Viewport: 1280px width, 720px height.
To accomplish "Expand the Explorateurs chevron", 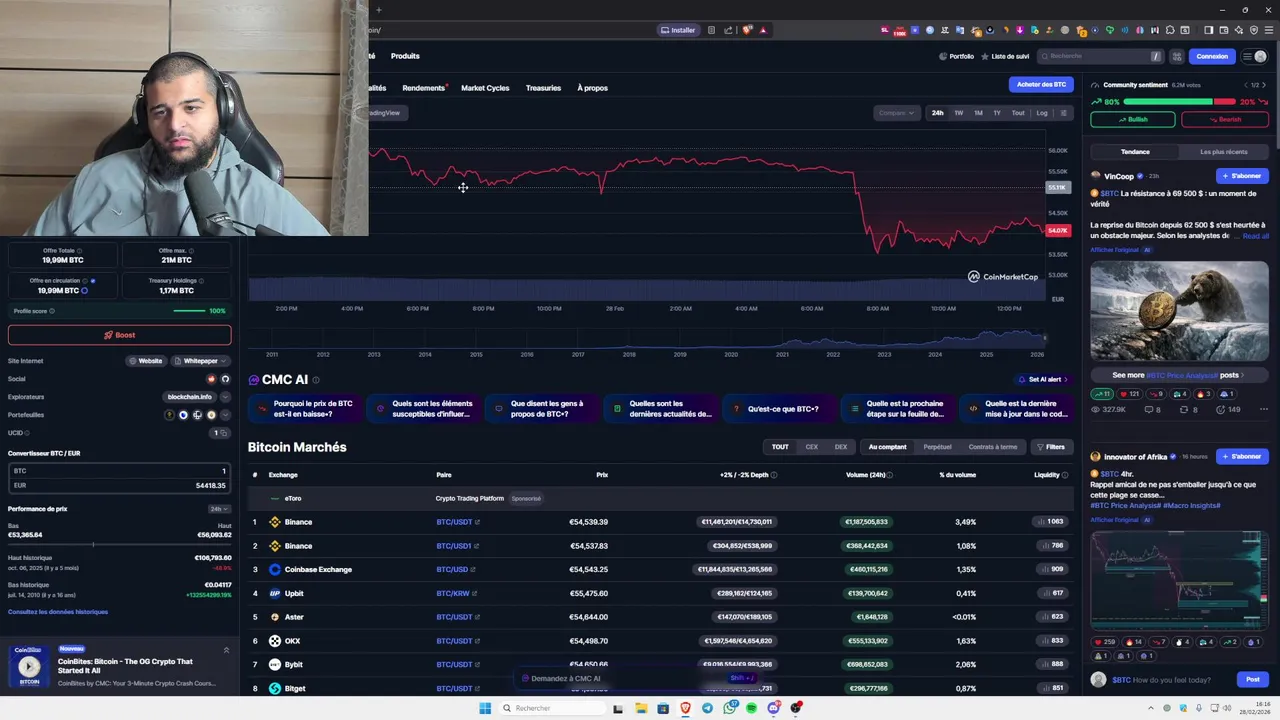I will pyautogui.click(x=225, y=397).
